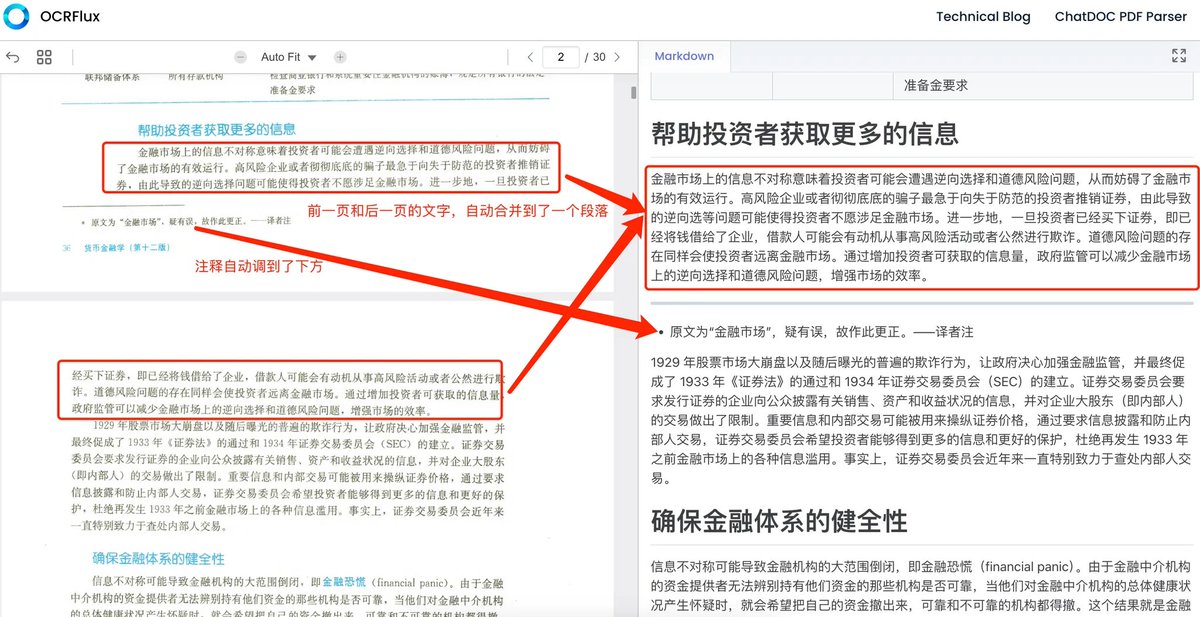Expand the zoom level options list
The height and width of the screenshot is (617, 1200).
313,57
